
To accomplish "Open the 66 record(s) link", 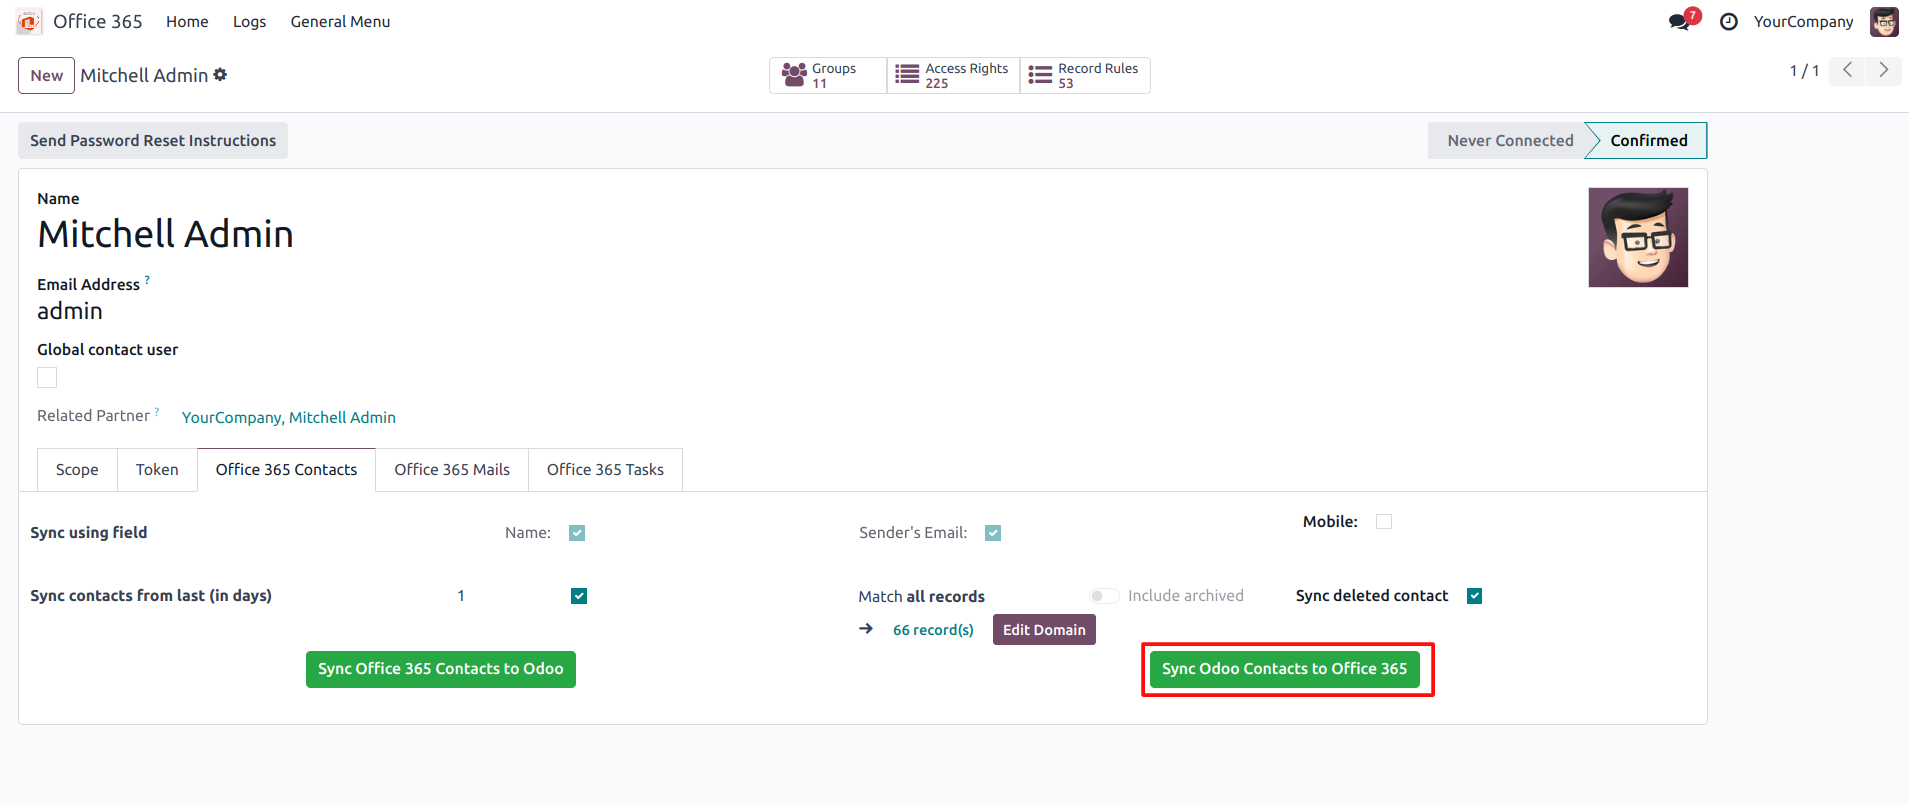I will pyautogui.click(x=933, y=630).
